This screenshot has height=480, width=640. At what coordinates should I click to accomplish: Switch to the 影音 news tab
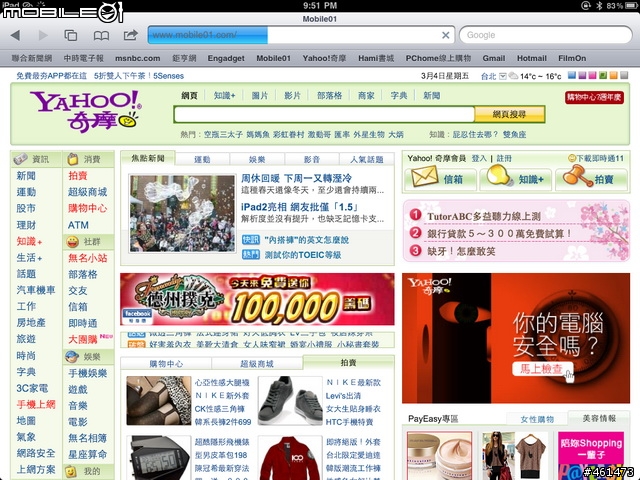pos(312,159)
